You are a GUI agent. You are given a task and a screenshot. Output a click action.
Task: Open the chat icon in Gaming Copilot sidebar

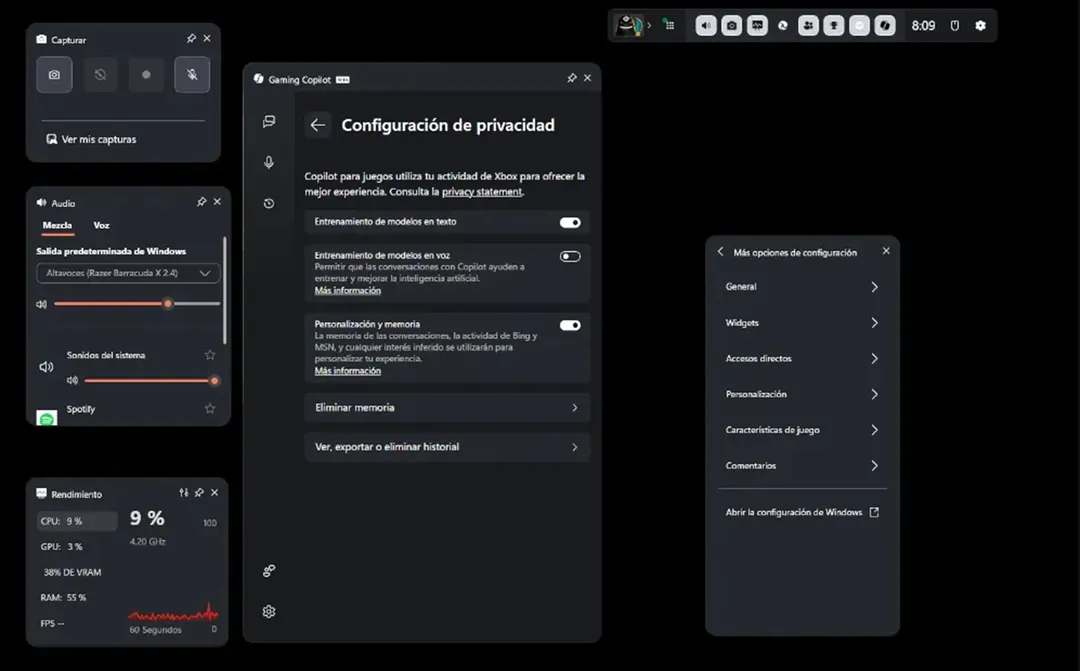pyautogui.click(x=269, y=122)
